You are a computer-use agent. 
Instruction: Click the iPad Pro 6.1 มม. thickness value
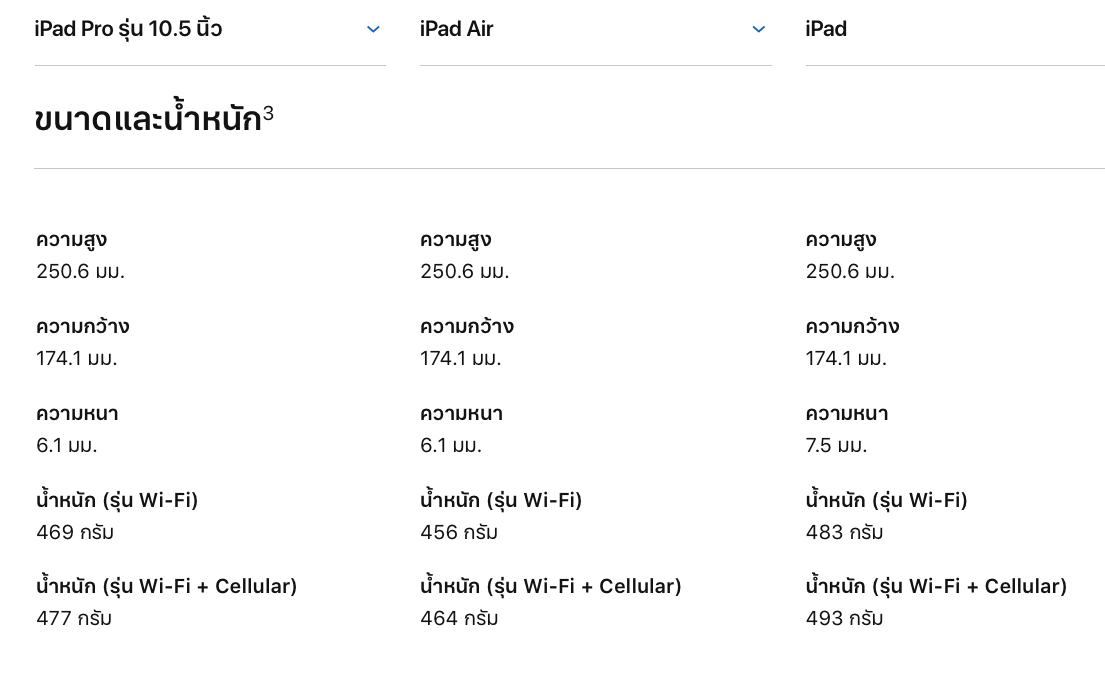pos(67,446)
